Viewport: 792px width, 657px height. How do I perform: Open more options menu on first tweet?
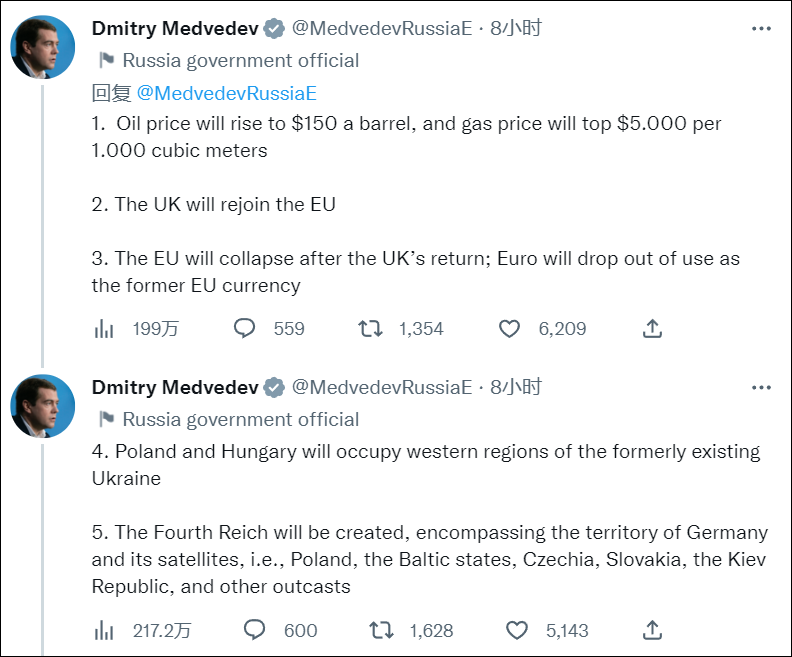click(x=760, y=29)
